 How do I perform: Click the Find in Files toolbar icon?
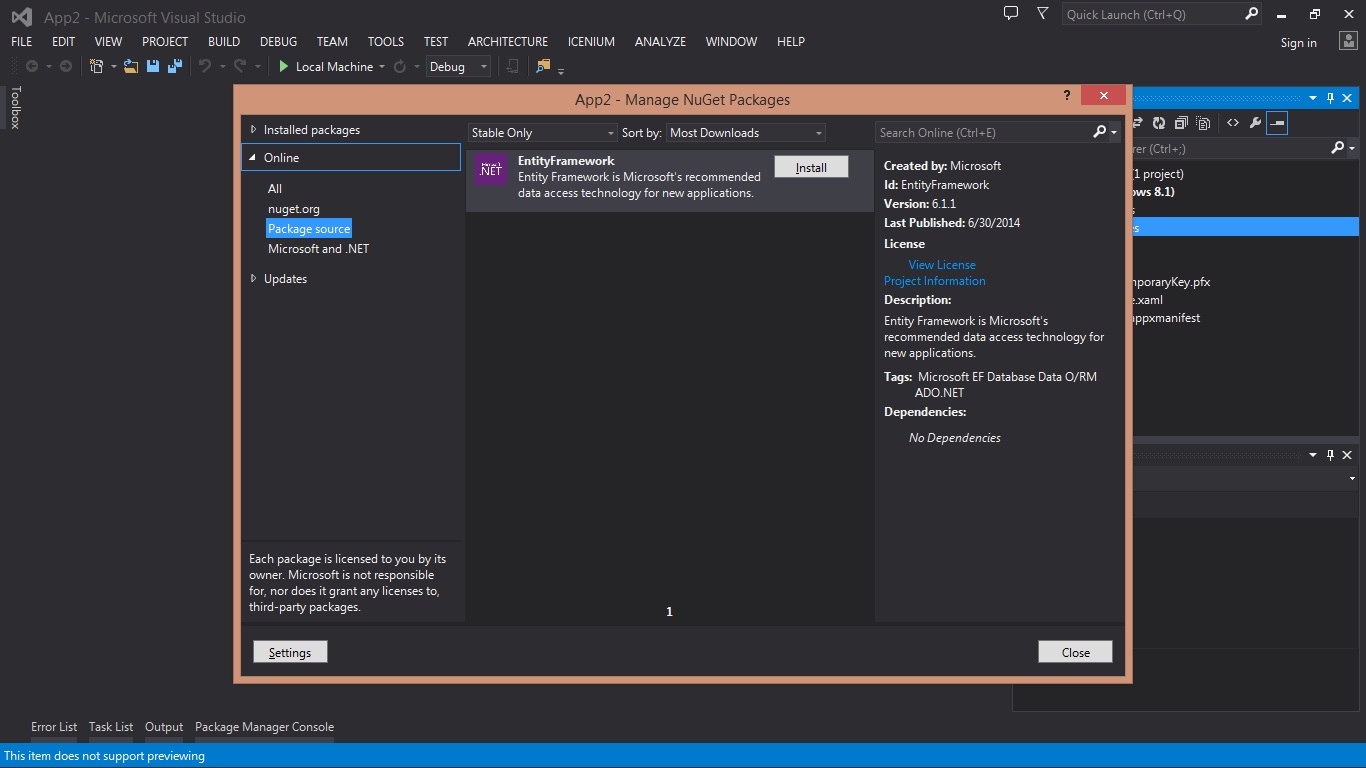543,67
